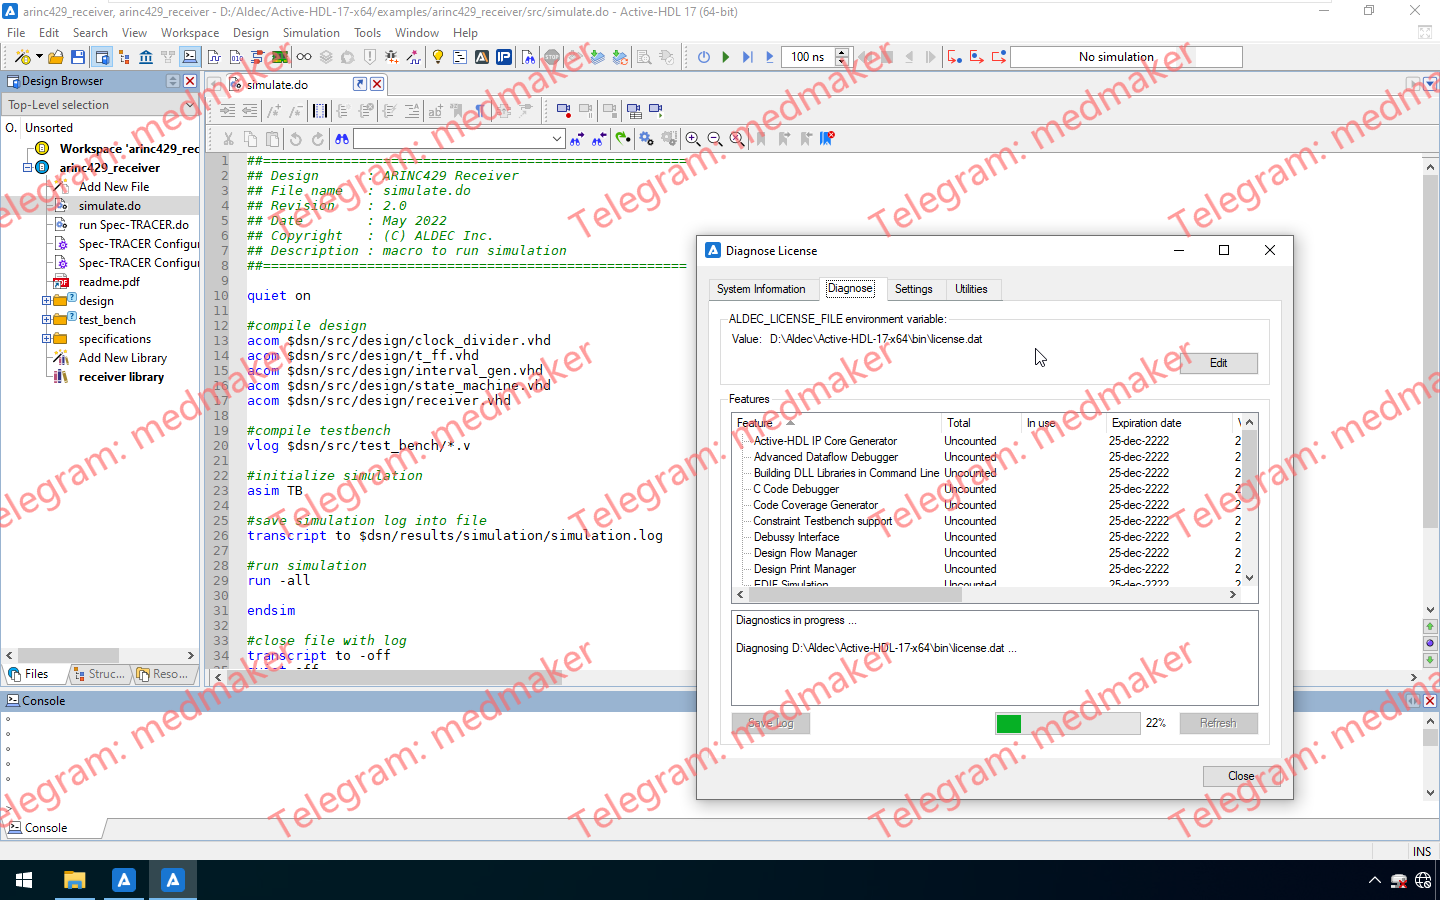Select the C Code Debugger feature row
The image size is (1440, 900).
796,489
